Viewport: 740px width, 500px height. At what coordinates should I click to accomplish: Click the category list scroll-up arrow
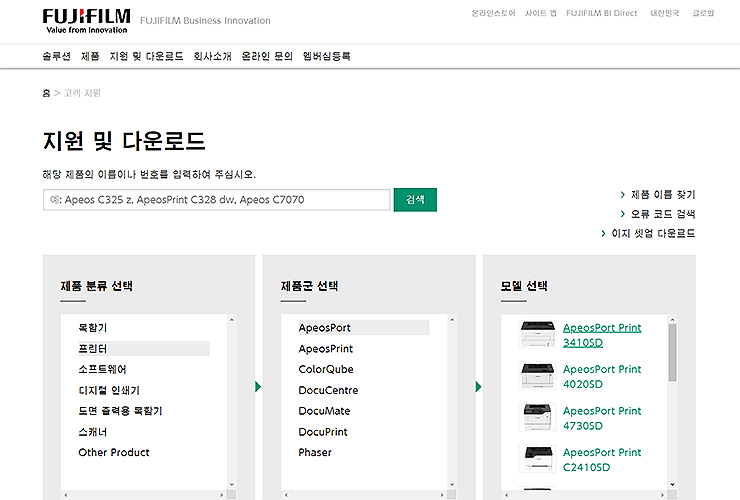click(232, 320)
